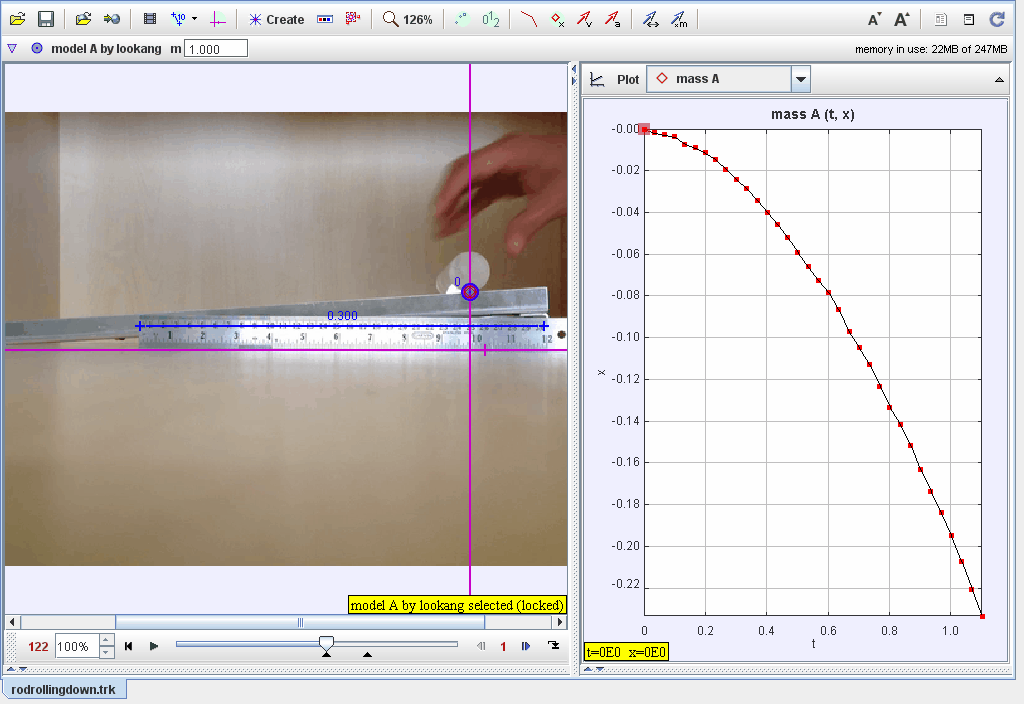The height and width of the screenshot is (704, 1024).
Task: Open the library browser folder icon
Action: (x=83, y=20)
